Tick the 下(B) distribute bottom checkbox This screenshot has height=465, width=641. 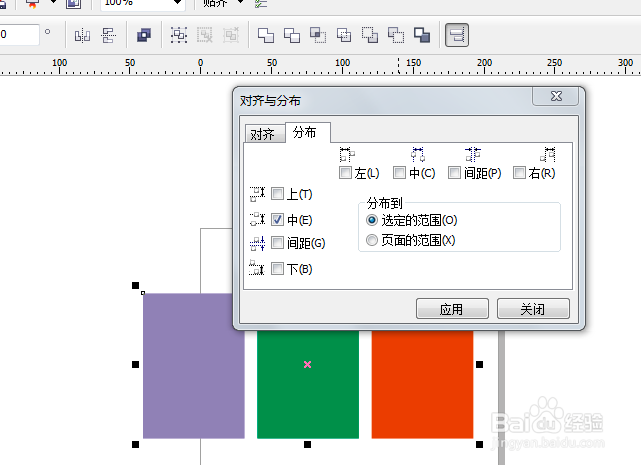click(x=277, y=269)
